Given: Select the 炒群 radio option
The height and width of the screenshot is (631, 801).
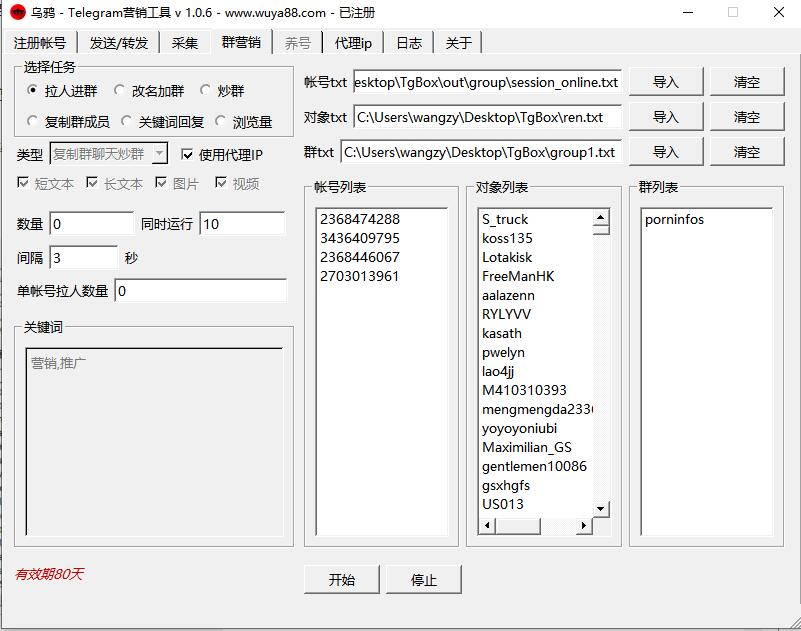Looking at the screenshot, I should [205, 90].
